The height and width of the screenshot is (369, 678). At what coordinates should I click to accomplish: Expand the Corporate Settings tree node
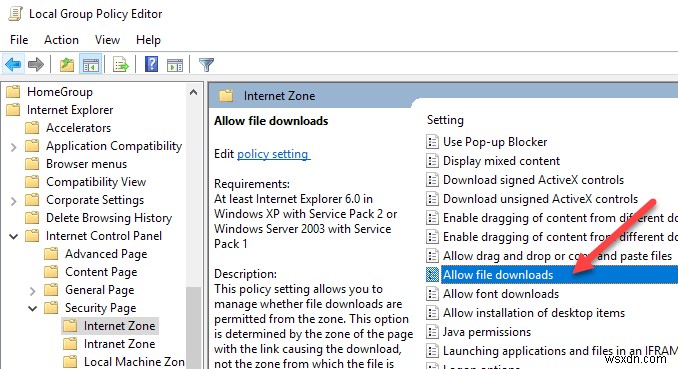13,201
